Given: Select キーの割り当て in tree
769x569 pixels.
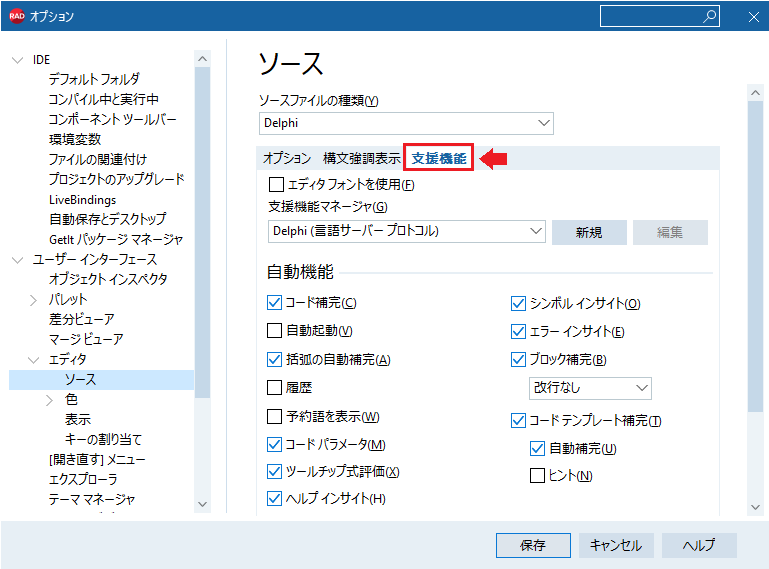Looking at the screenshot, I should (x=103, y=440).
